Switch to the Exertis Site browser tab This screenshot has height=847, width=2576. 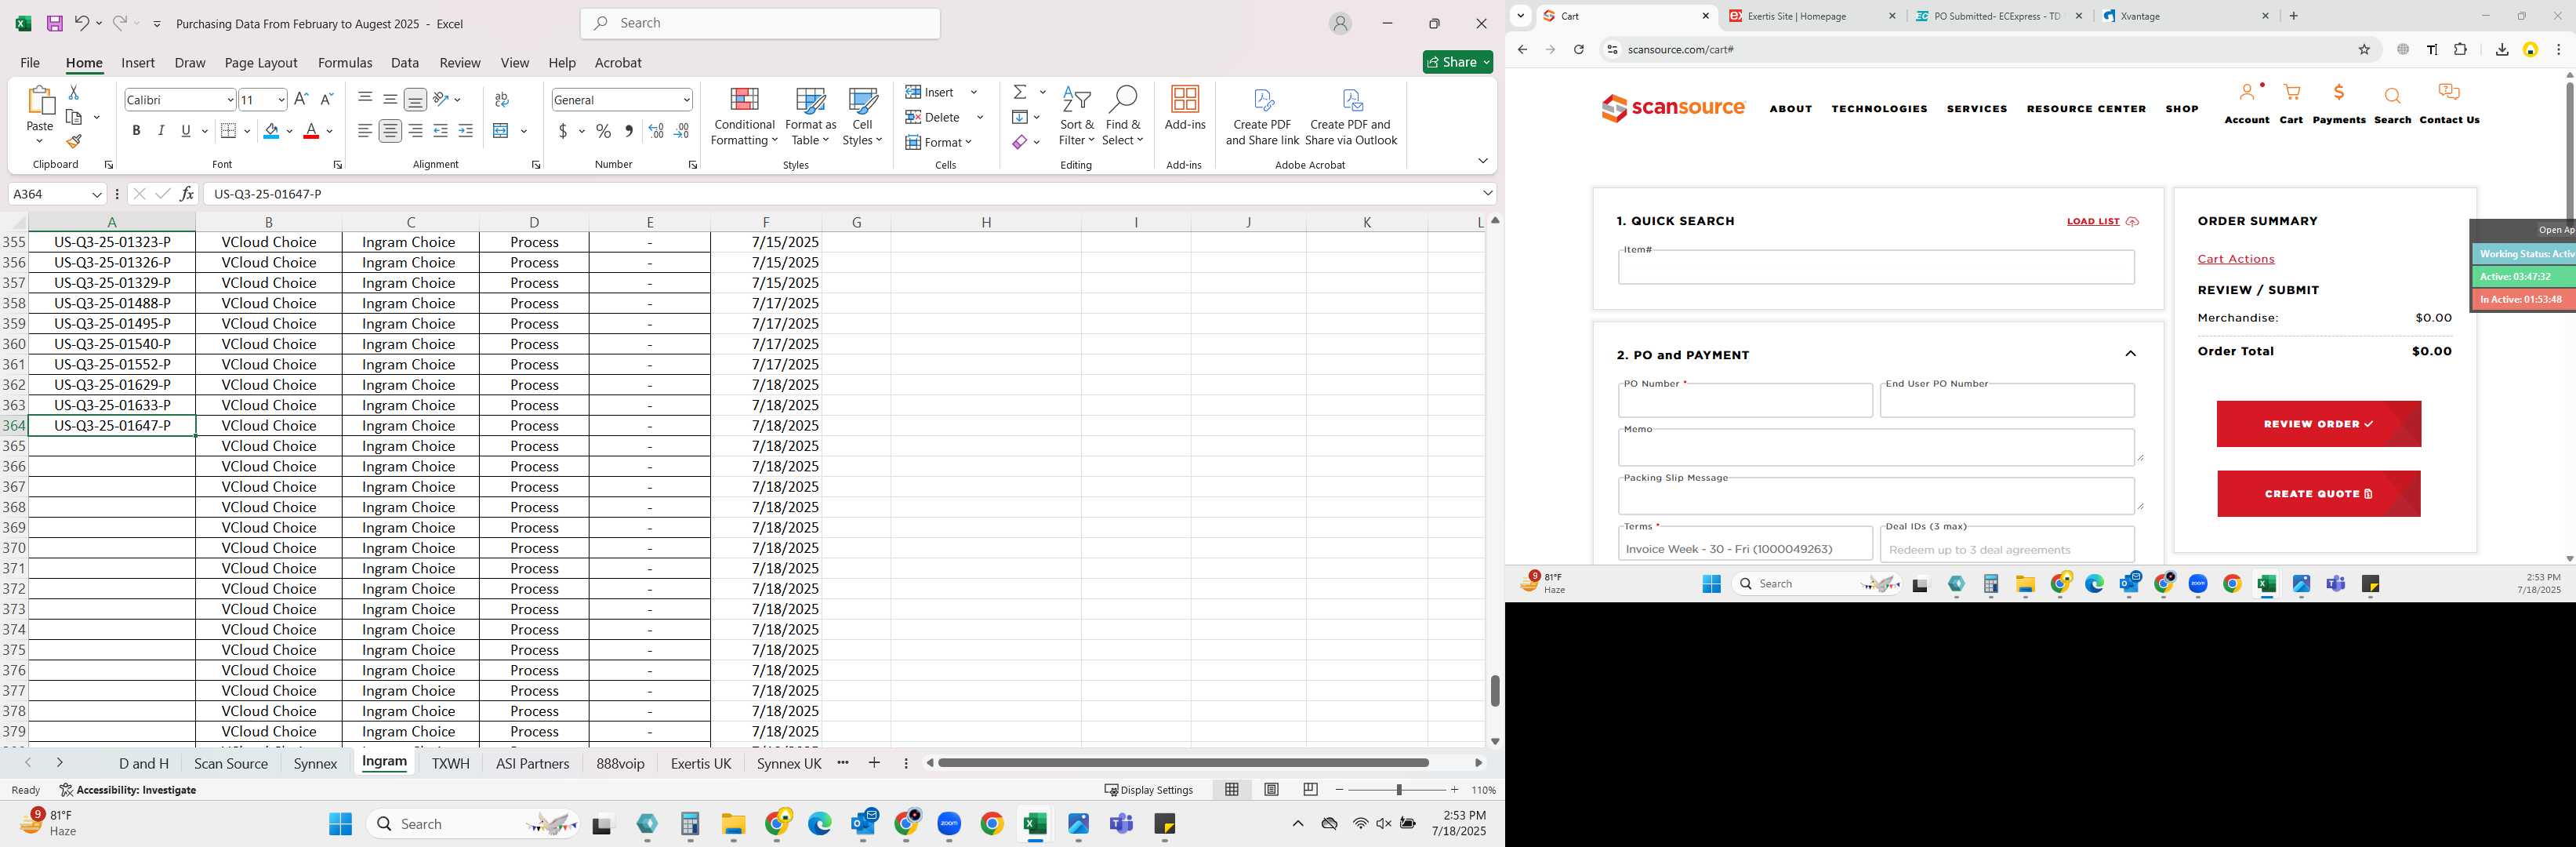pyautogui.click(x=1812, y=16)
